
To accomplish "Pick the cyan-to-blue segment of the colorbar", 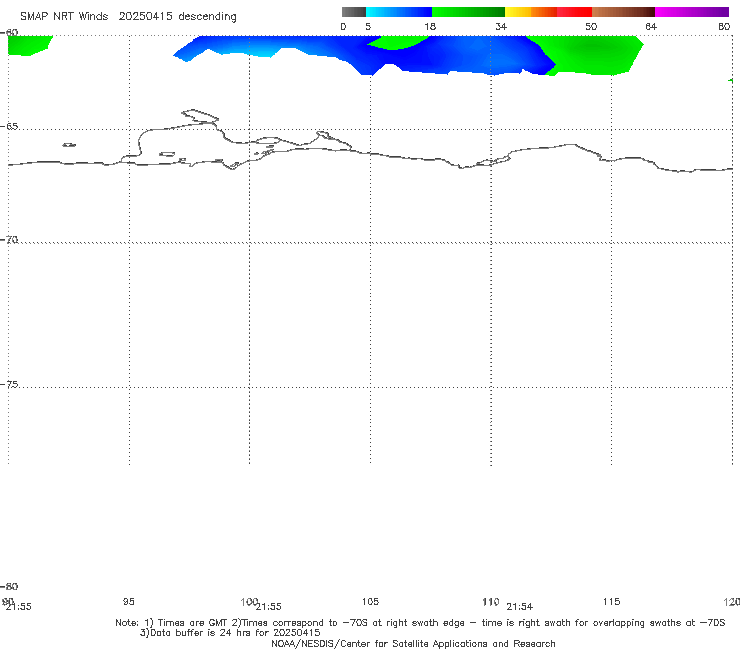I will [399, 12].
